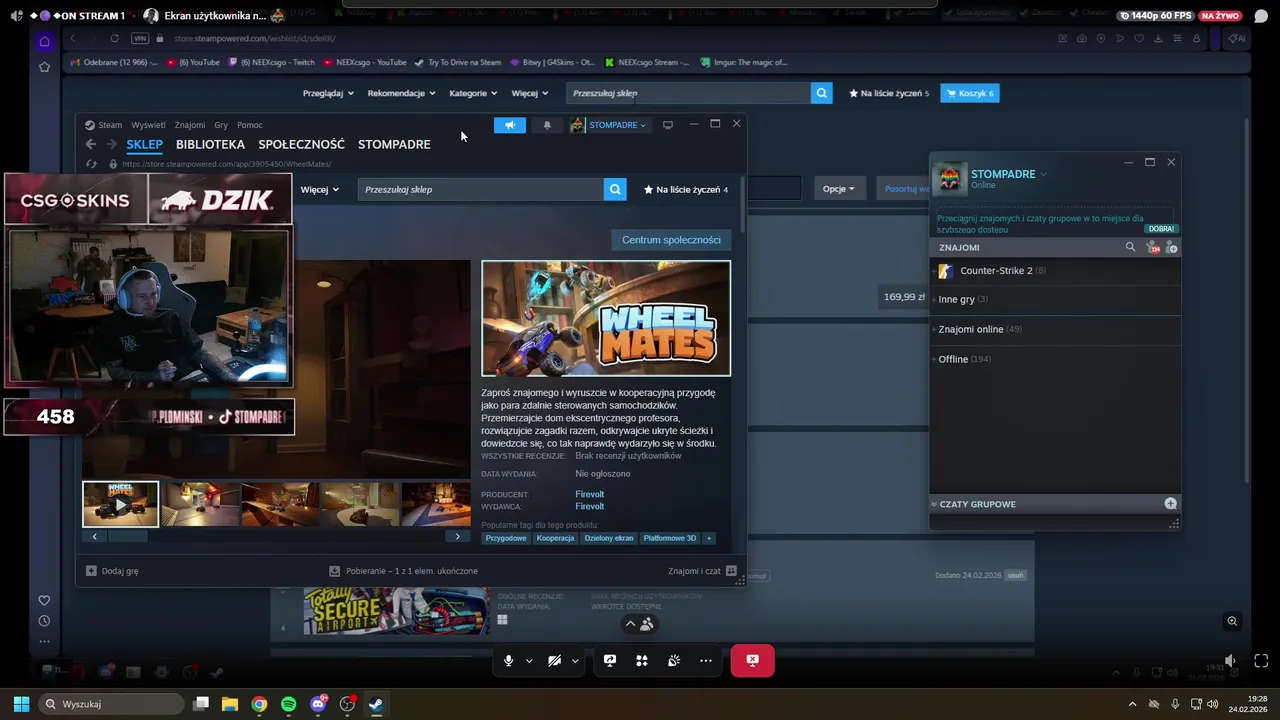
Task: Open the Znajomi menu
Action: [x=190, y=125]
